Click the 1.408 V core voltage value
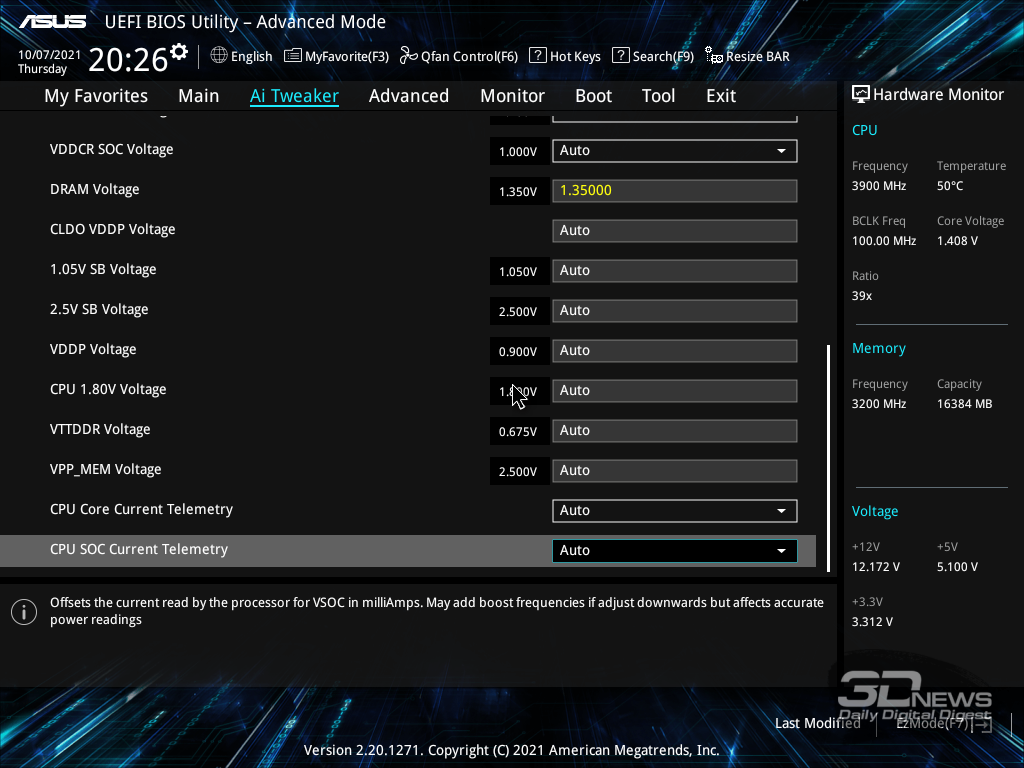Screen dimensions: 1024x768 (957, 241)
